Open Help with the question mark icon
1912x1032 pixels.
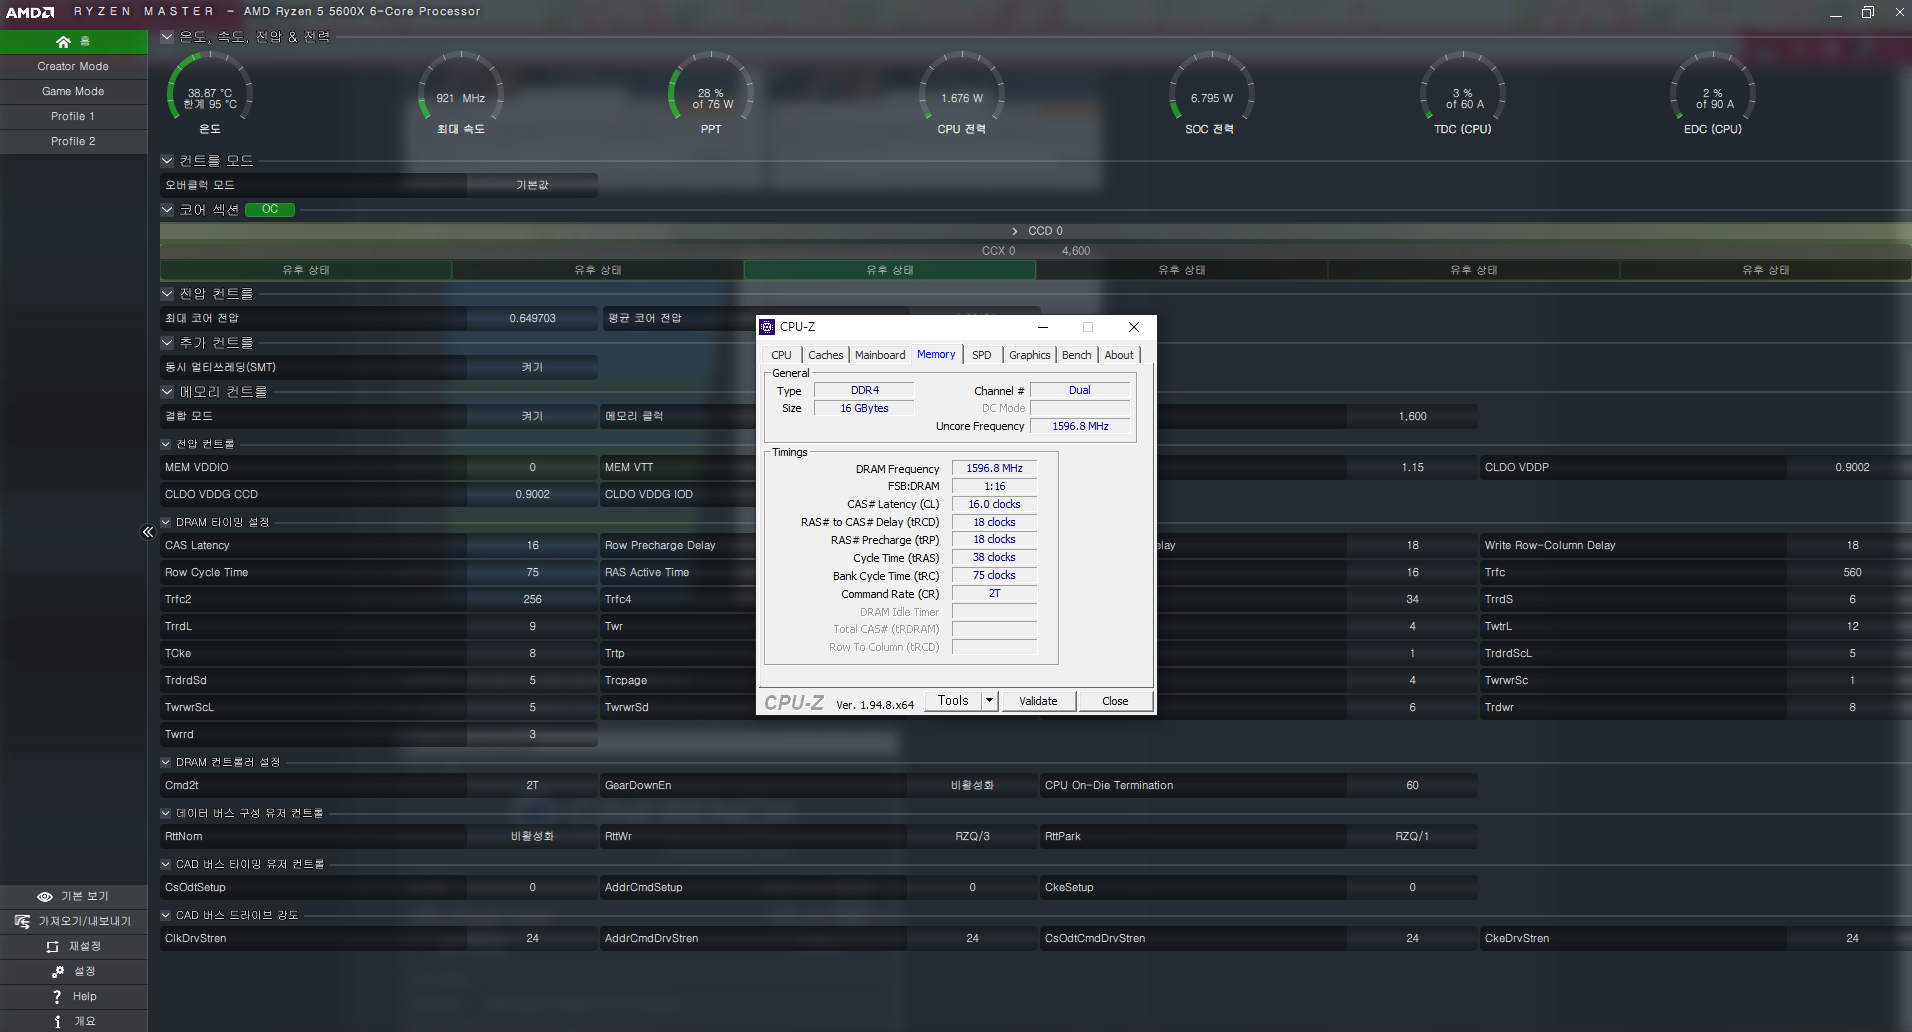(57, 997)
